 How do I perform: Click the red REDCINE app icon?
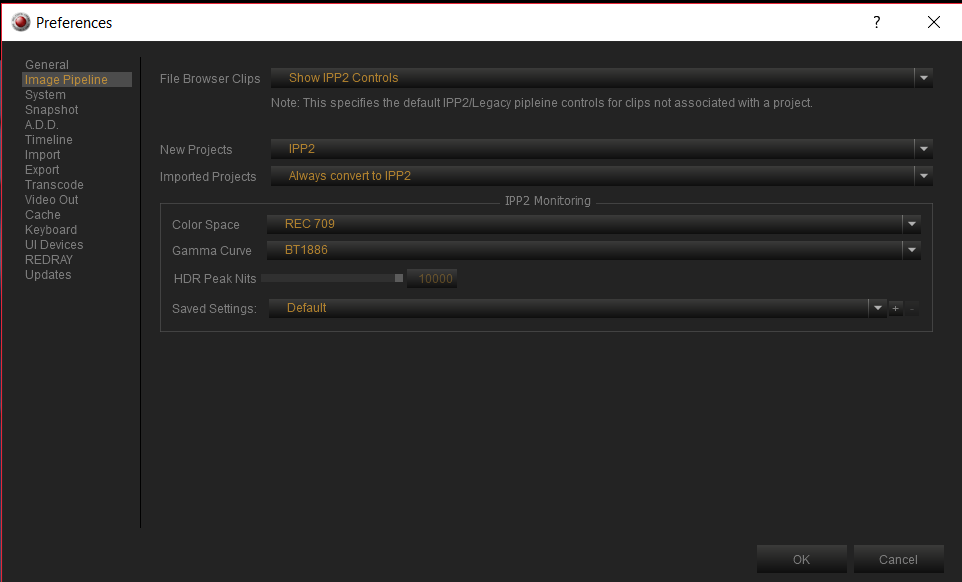(21, 22)
